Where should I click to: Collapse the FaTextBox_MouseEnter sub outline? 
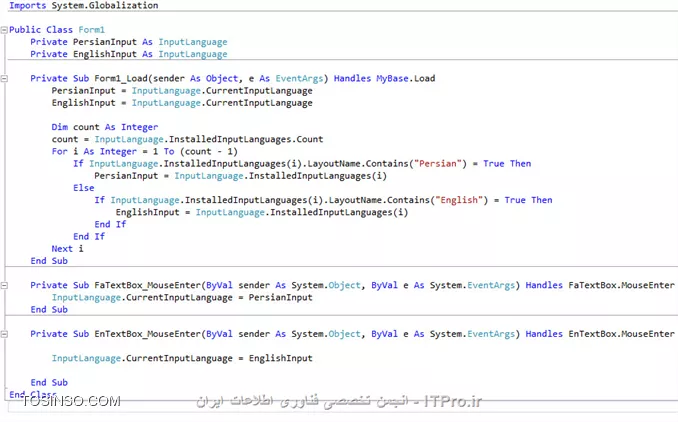pos(4,285)
